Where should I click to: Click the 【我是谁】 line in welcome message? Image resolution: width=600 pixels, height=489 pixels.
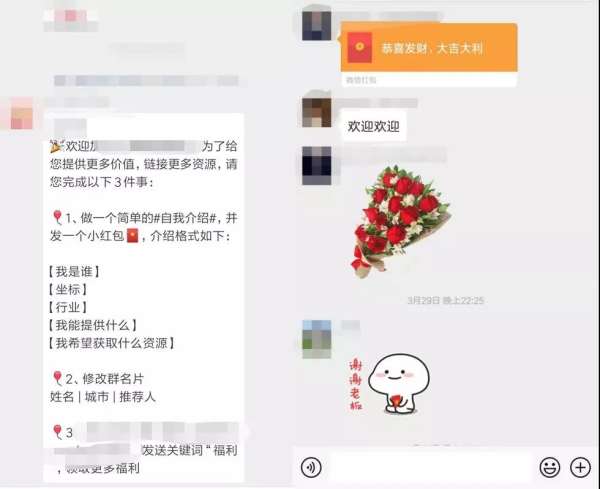coord(74,272)
